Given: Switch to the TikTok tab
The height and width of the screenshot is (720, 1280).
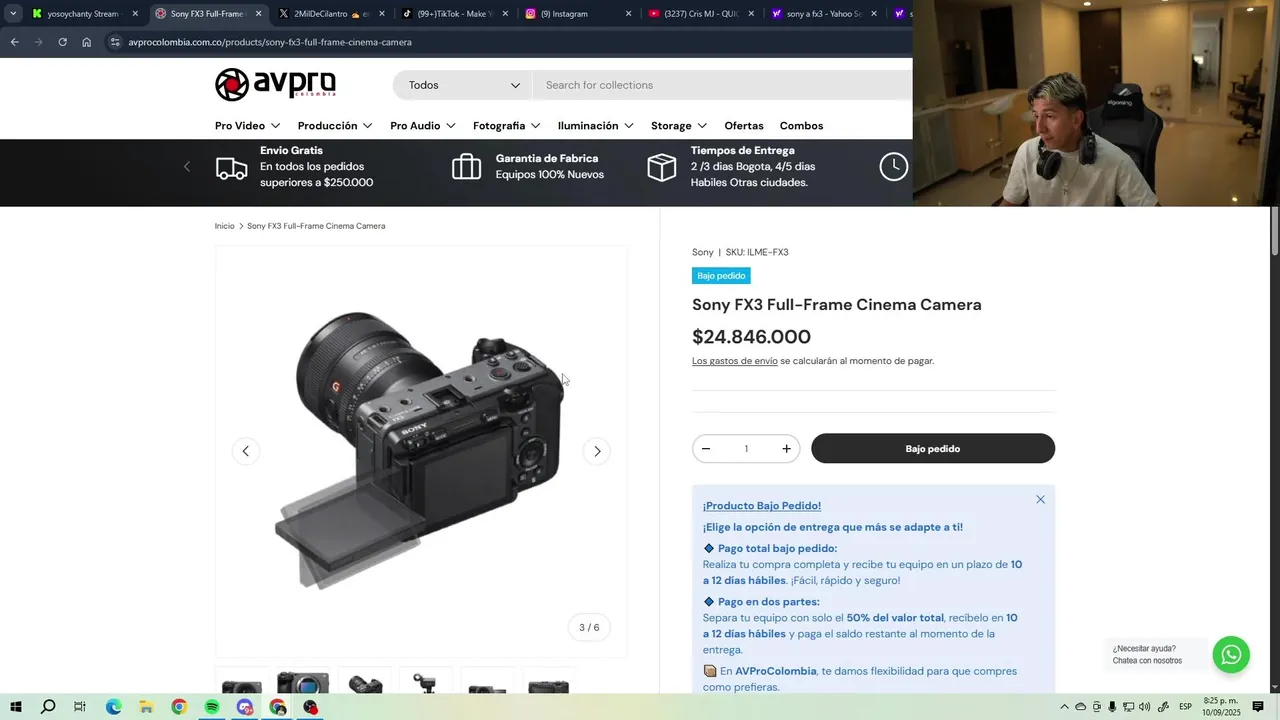Looking at the screenshot, I should (455, 14).
